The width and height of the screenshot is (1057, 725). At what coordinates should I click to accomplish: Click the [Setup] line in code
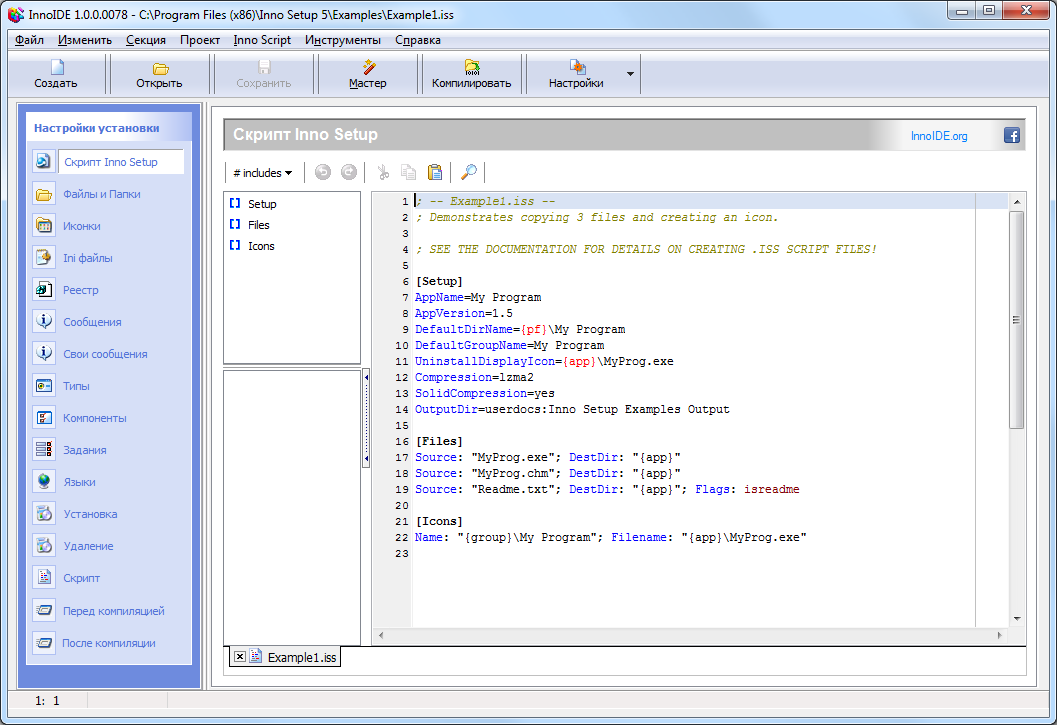439,281
